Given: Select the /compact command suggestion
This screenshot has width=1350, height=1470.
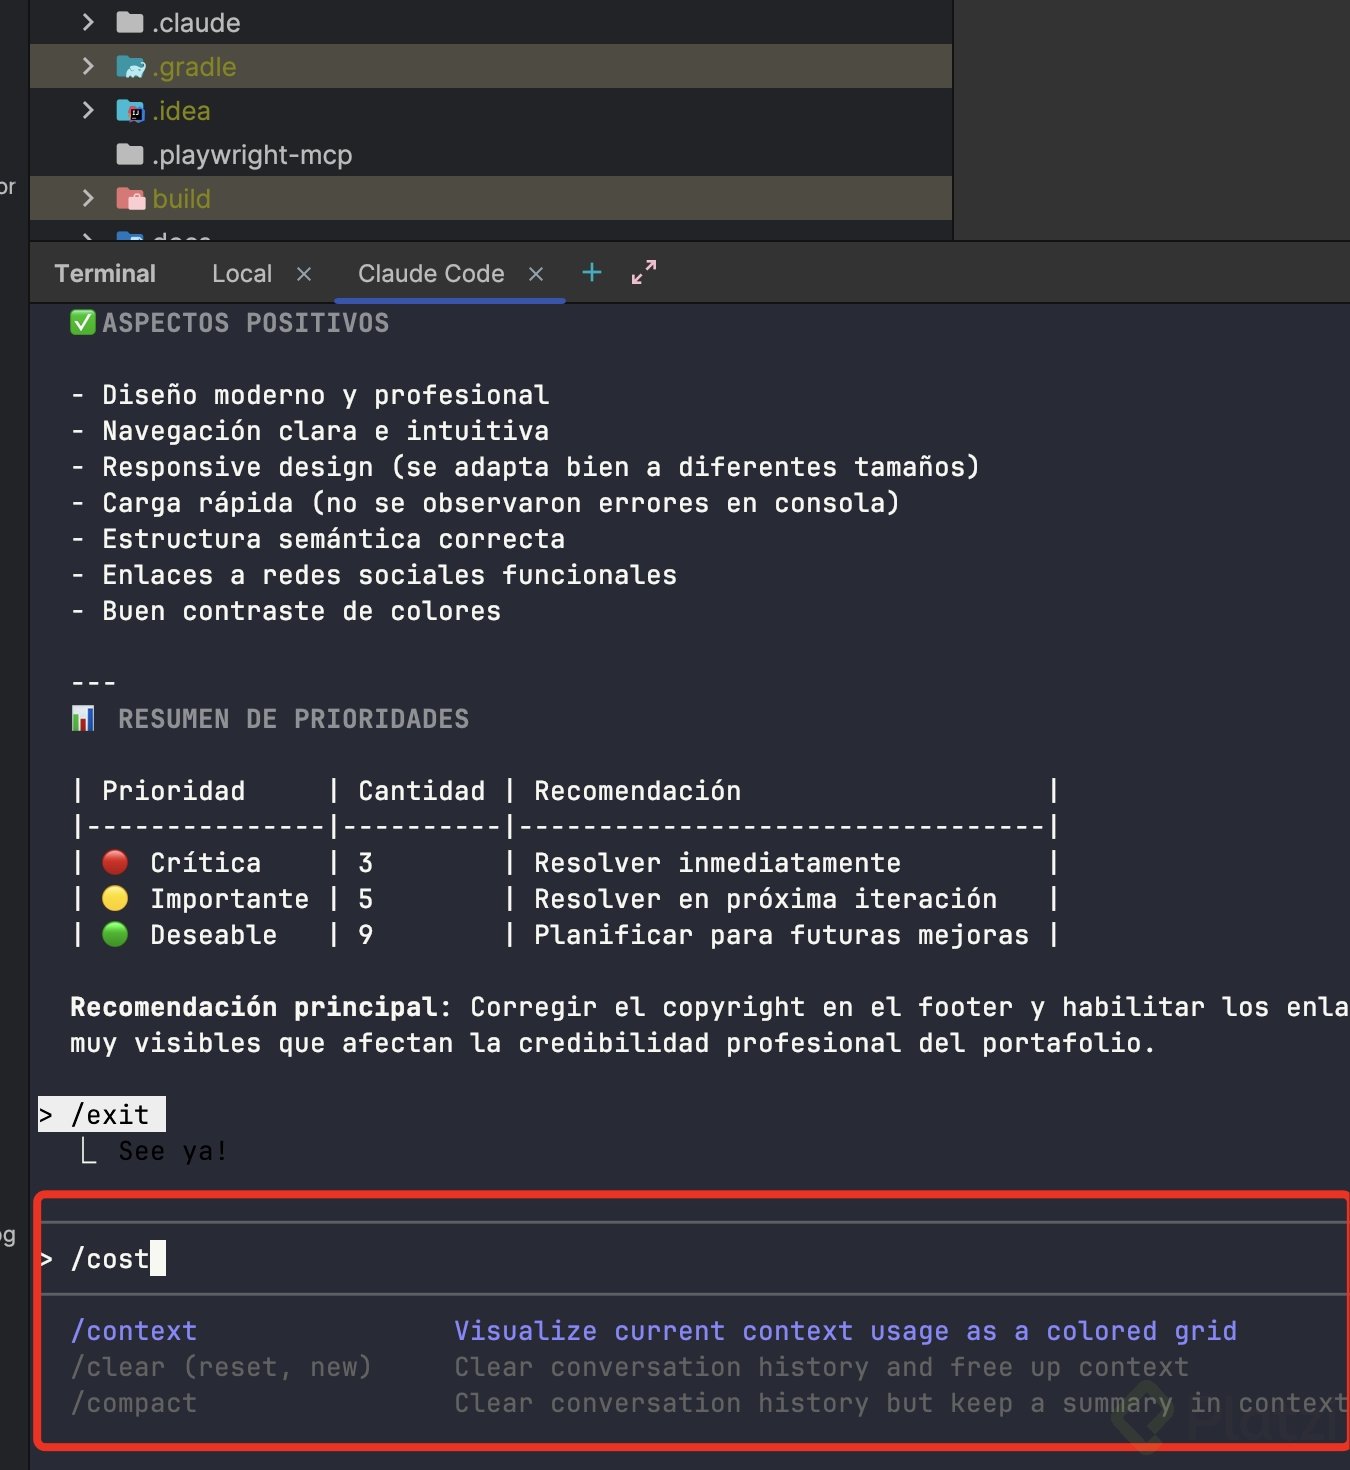Looking at the screenshot, I should (x=134, y=1403).
